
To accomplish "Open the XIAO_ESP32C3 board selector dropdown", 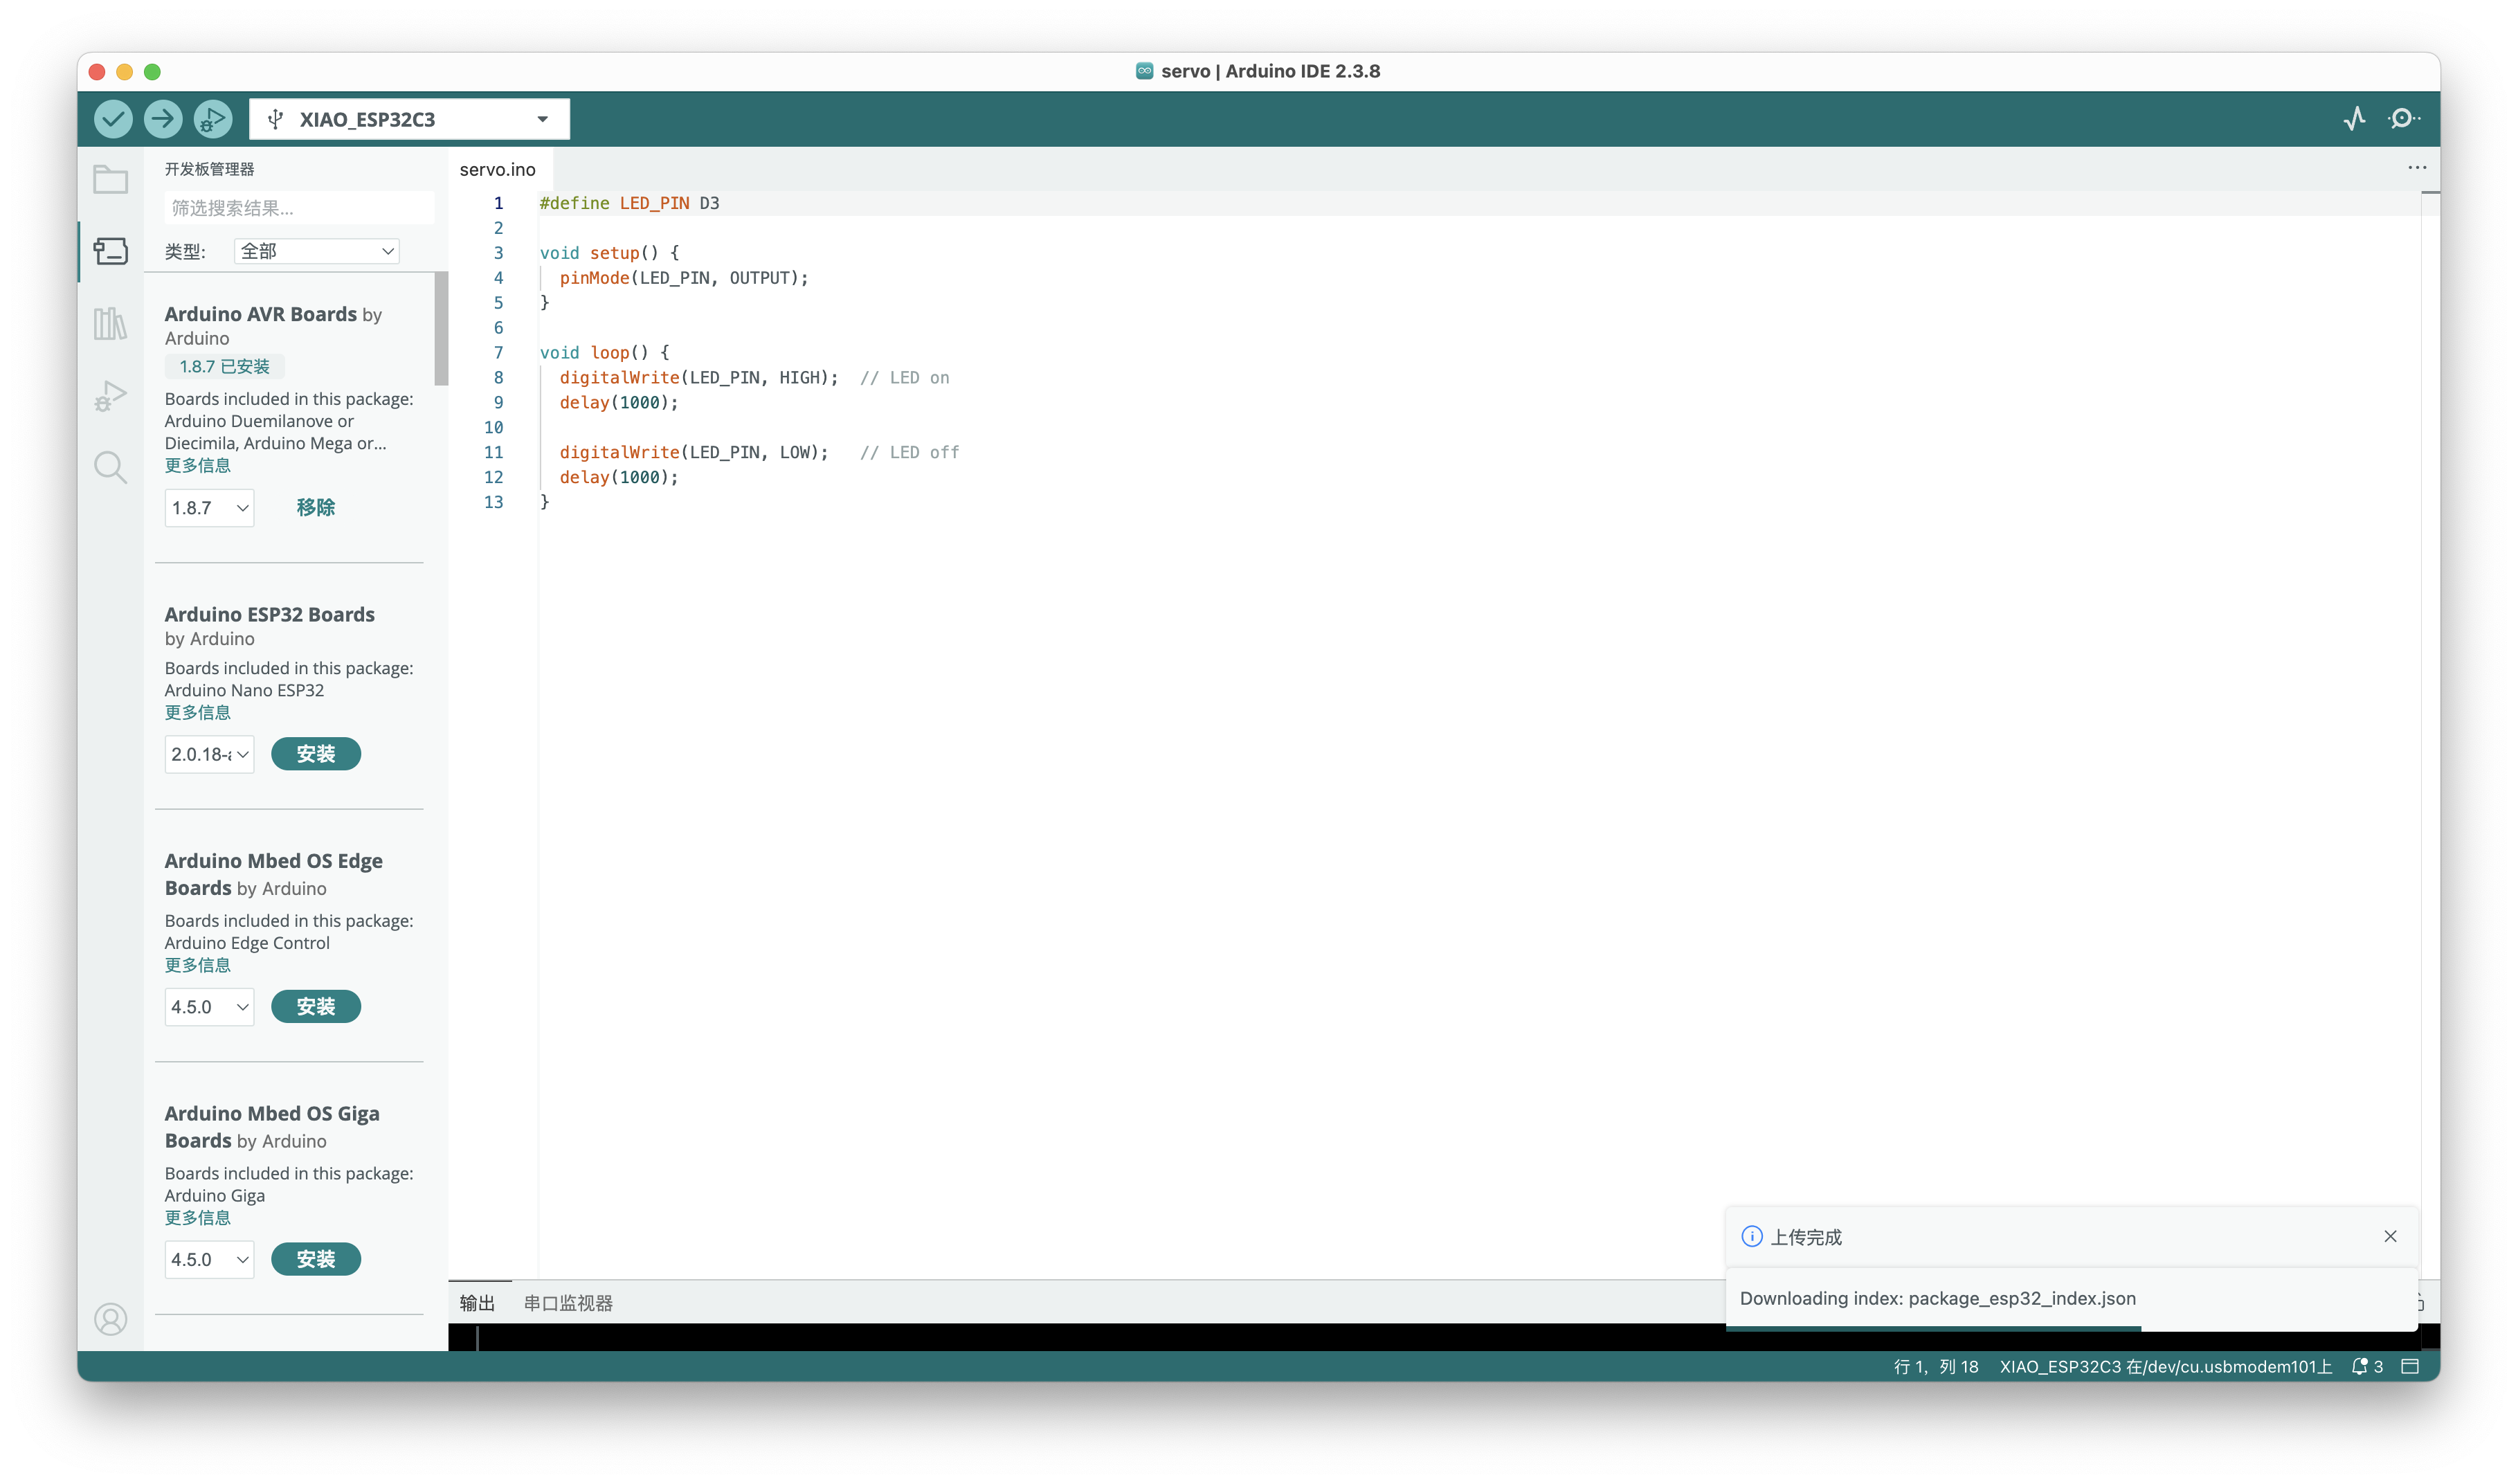I will tap(409, 119).
